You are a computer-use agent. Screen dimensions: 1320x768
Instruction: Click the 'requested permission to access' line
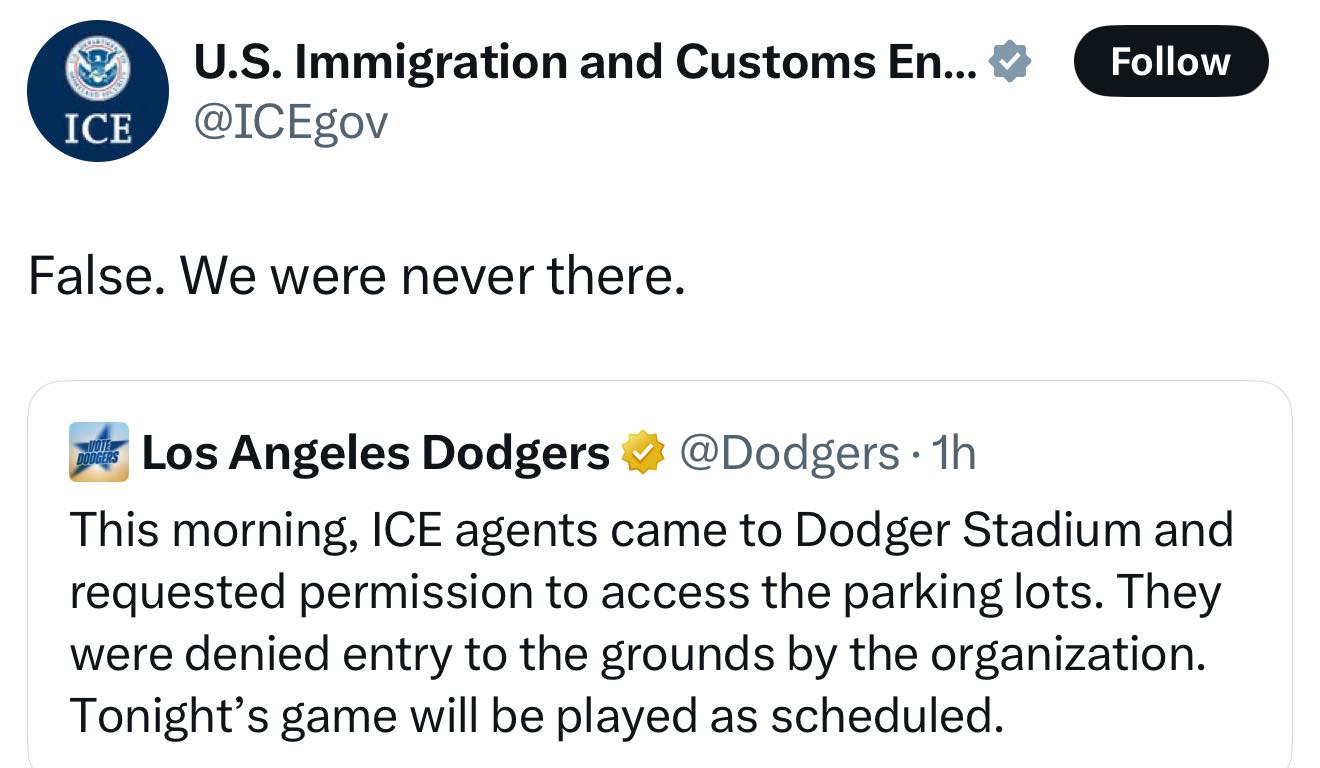point(645,592)
